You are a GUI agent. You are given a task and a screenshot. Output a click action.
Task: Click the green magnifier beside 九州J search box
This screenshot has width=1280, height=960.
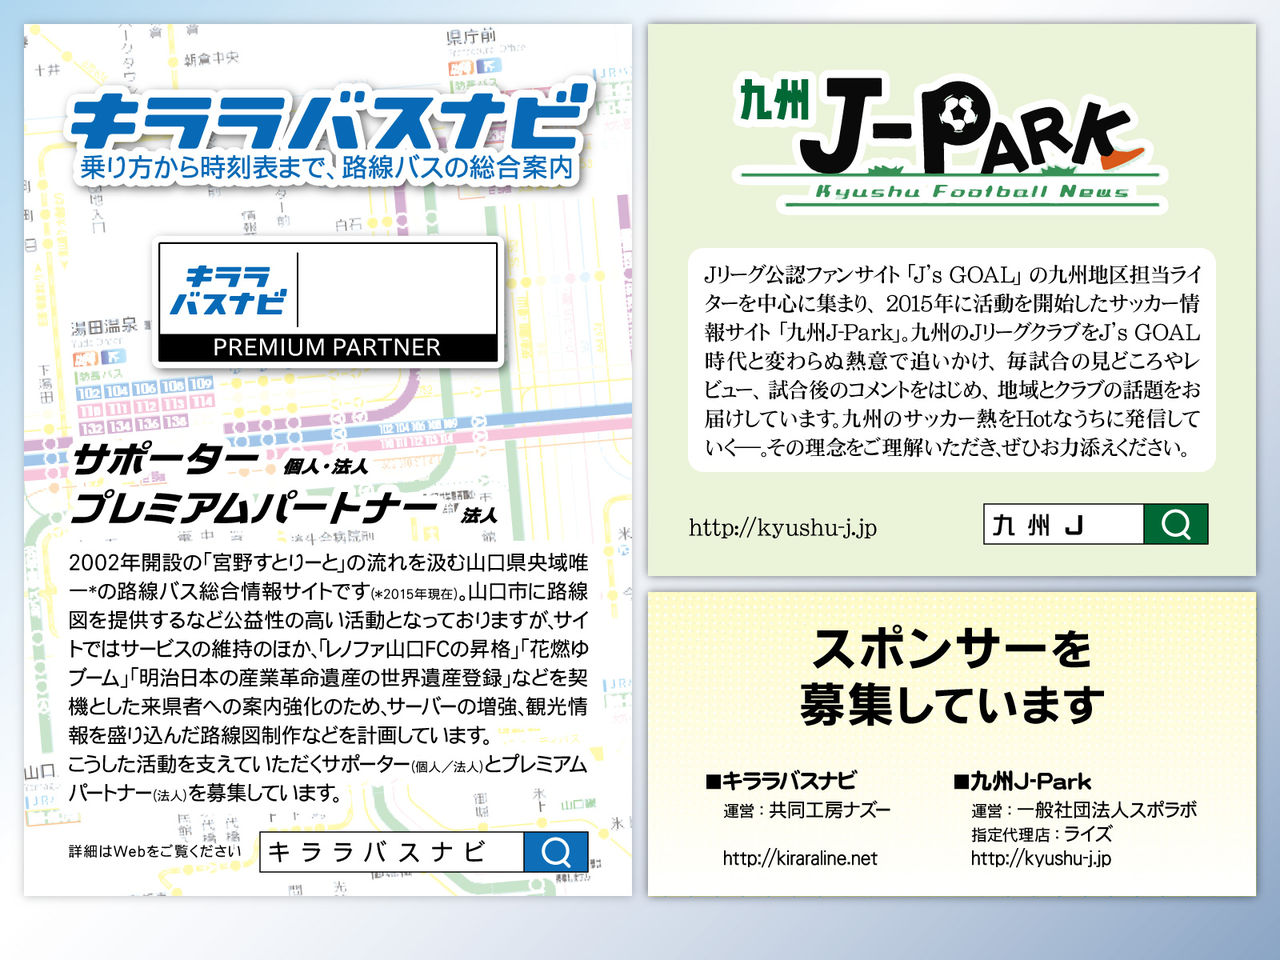point(1176,523)
